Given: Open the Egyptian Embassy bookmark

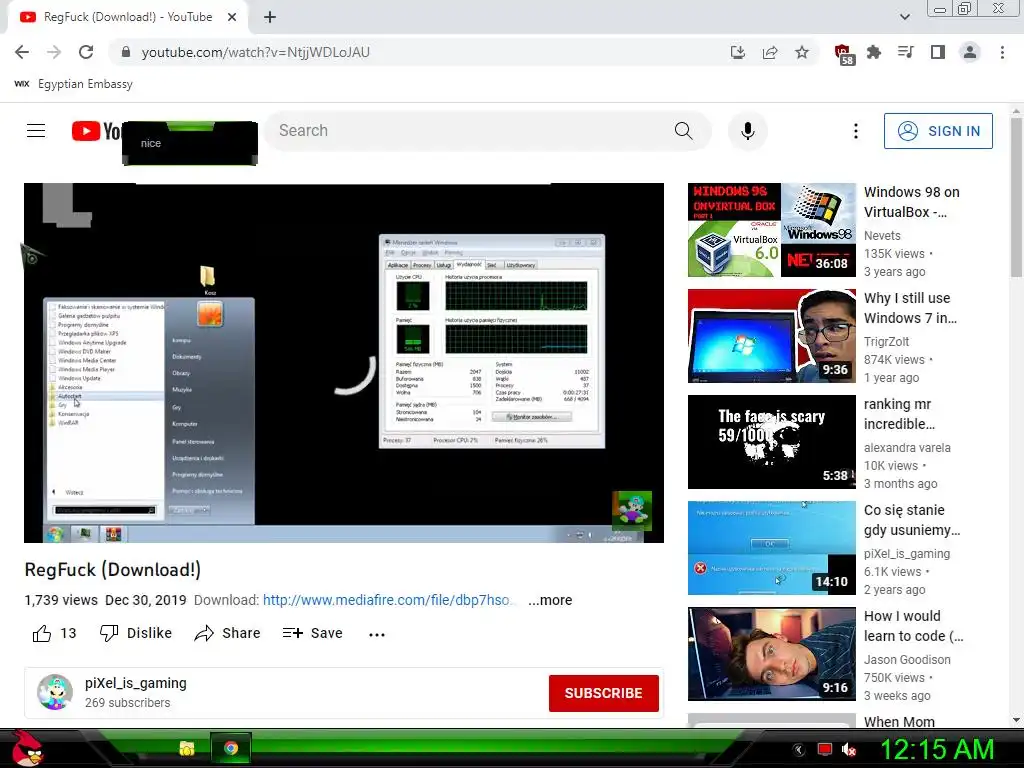Looking at the screenshot, I should click(73, 84).
